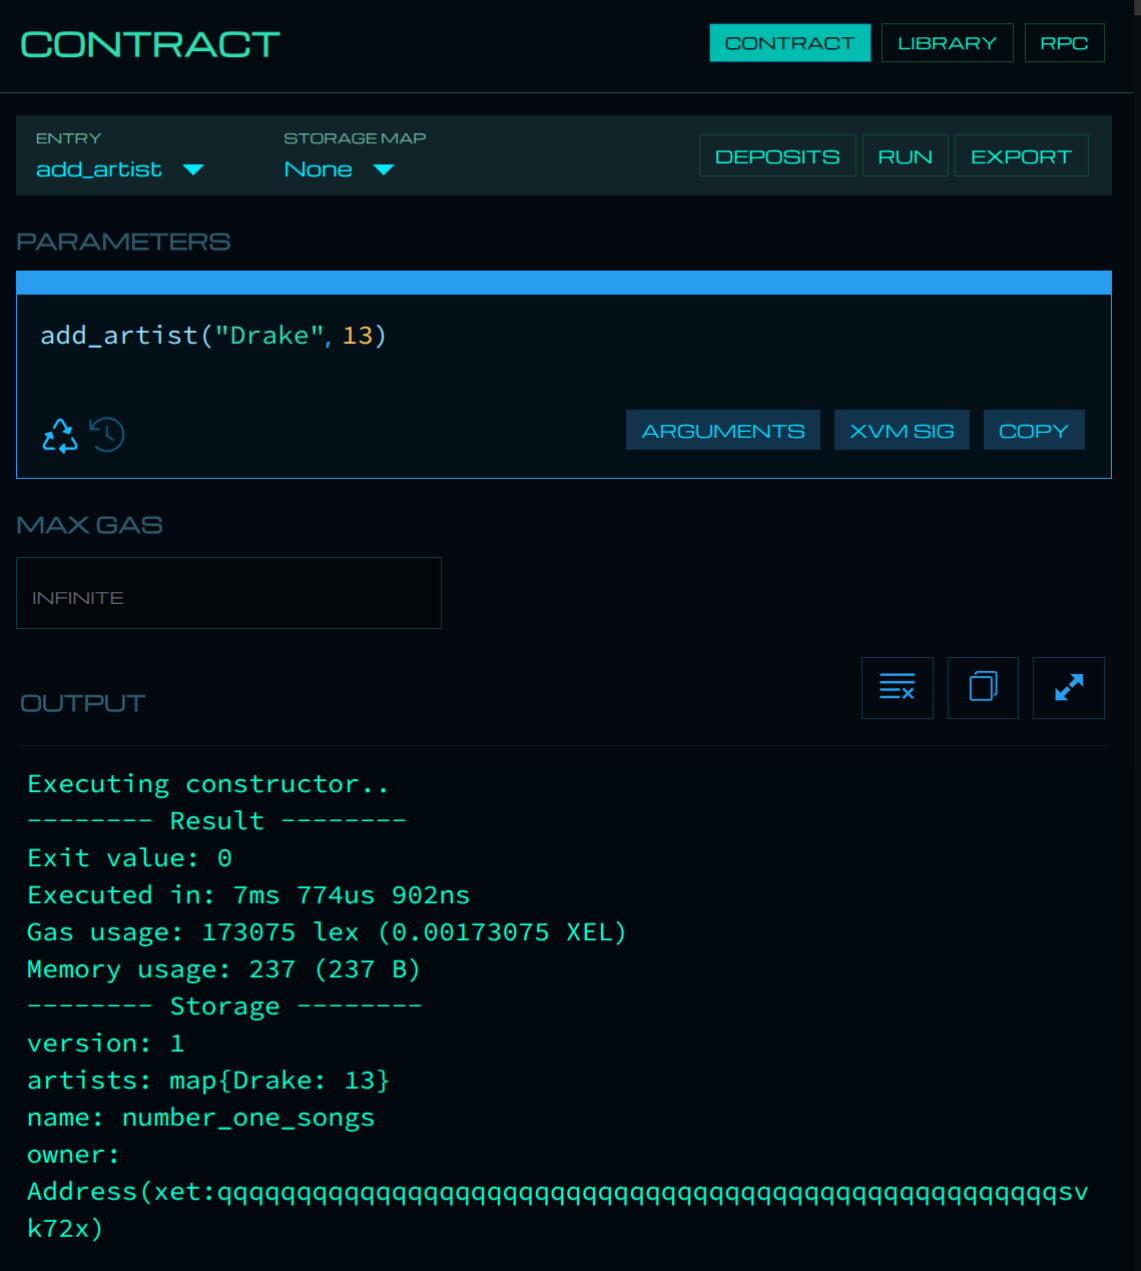Click the XVM SIG button
1141x1271 pixels.
(x=901, y=430)
